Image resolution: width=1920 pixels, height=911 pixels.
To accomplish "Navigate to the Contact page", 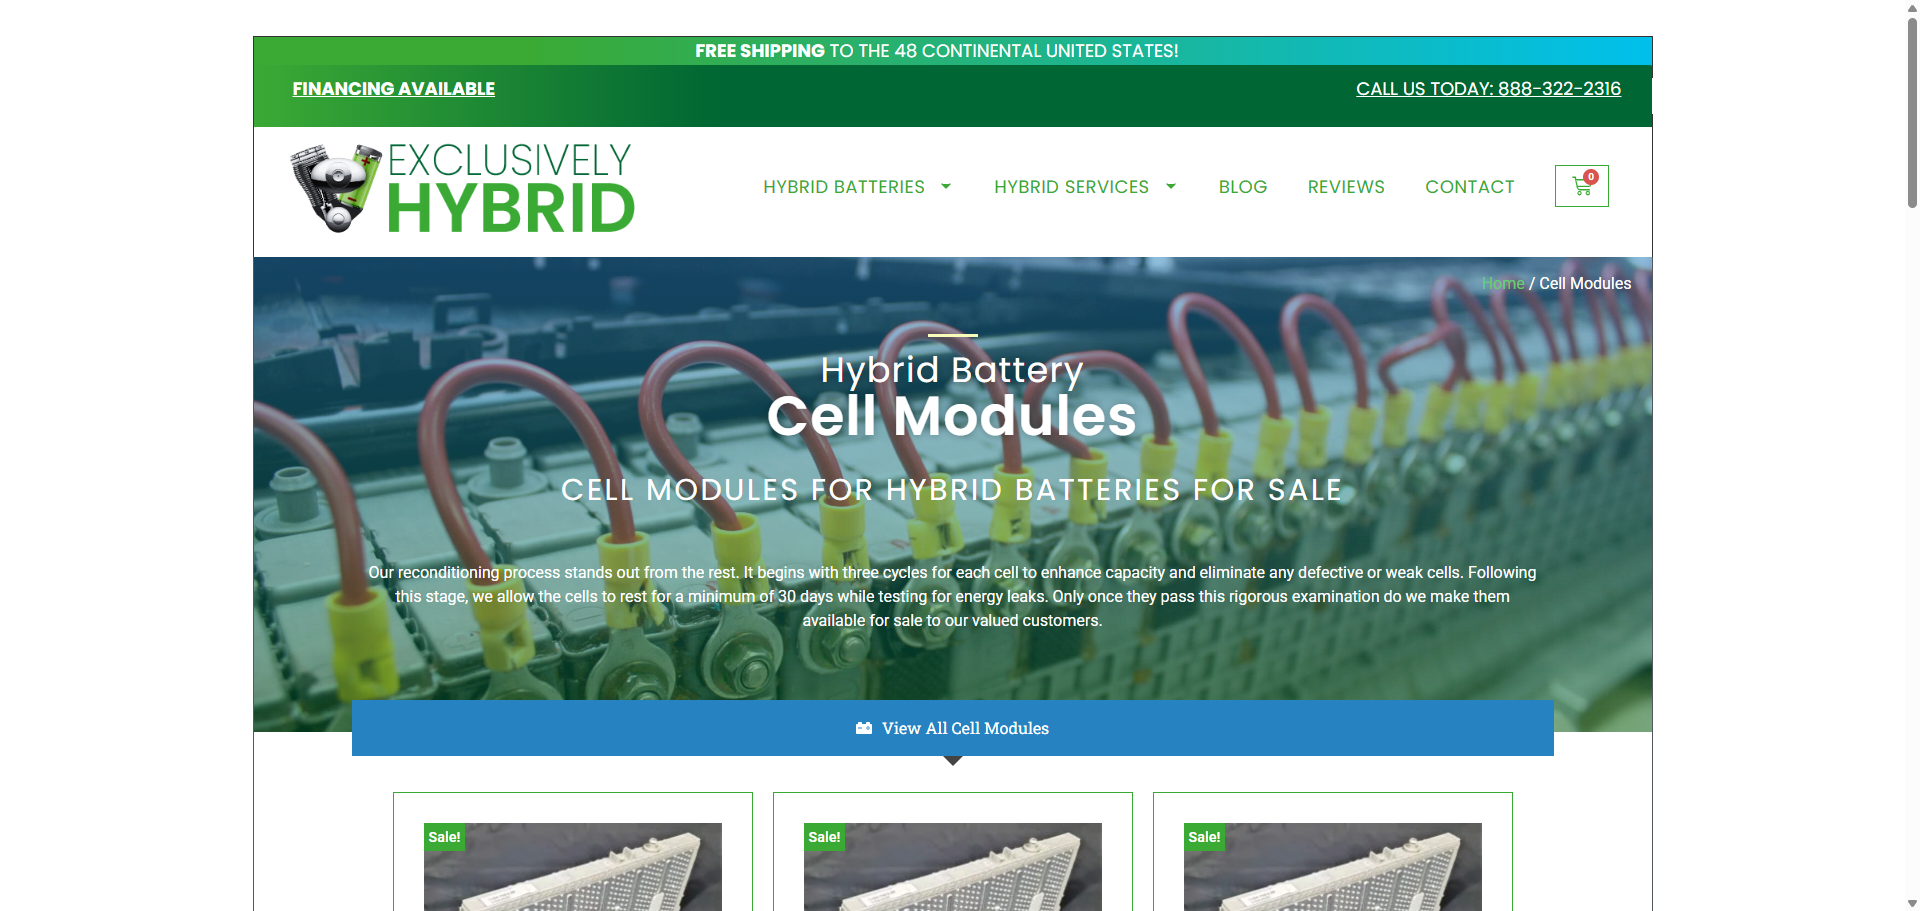I will [x=1470, y=187].
